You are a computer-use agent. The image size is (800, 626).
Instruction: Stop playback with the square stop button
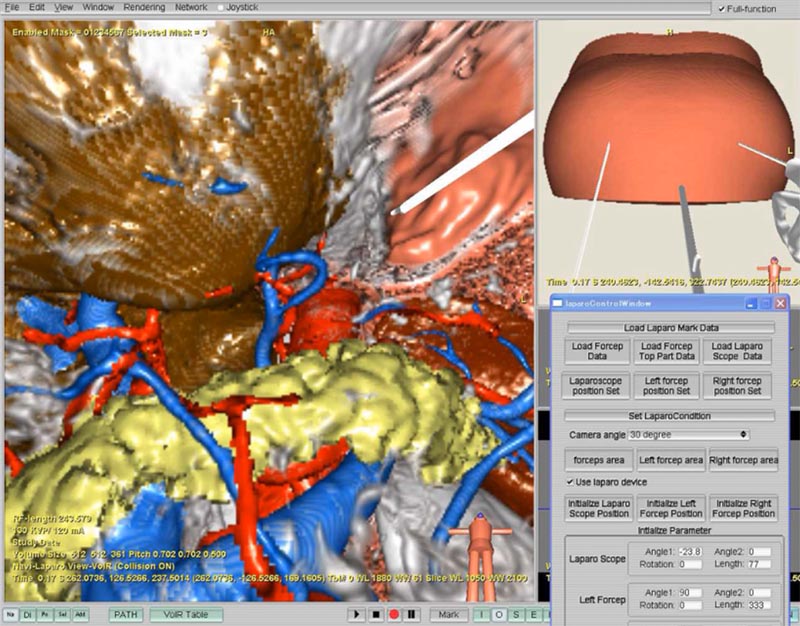click(x=376, y=615)
